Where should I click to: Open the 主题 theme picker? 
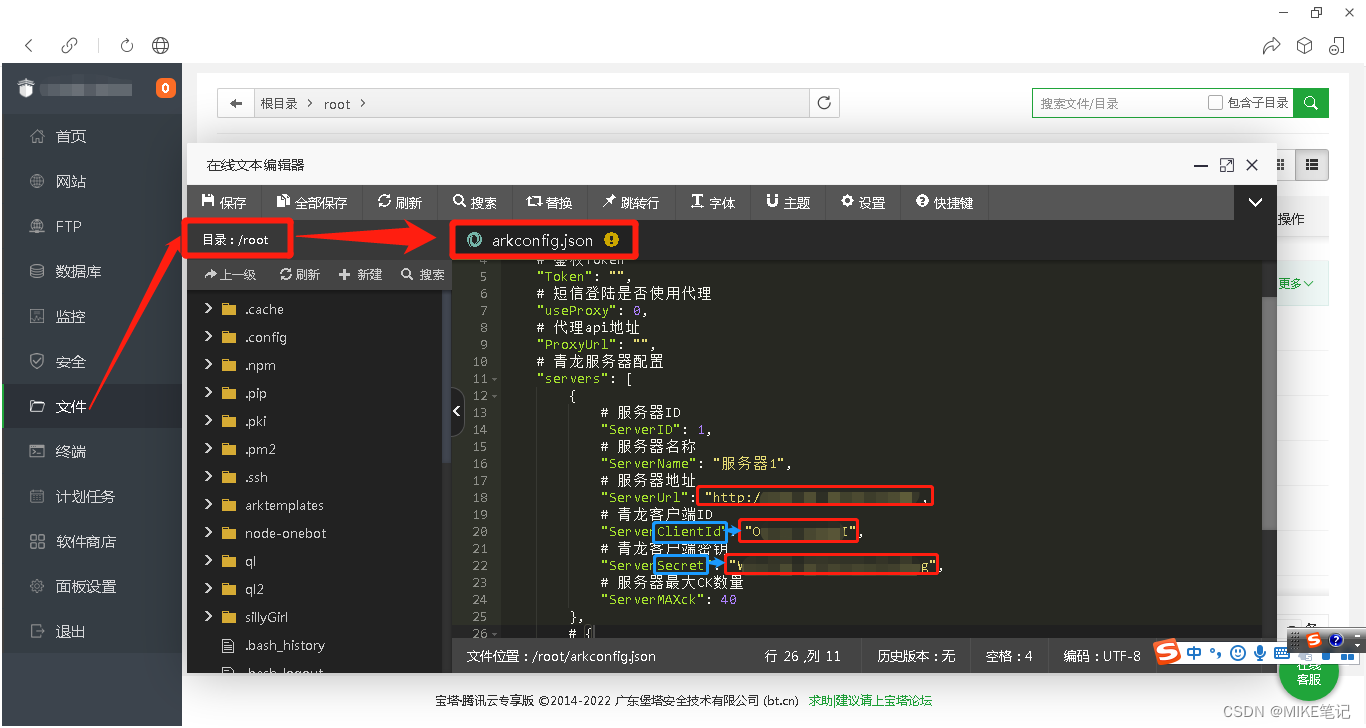coord(788,201)
